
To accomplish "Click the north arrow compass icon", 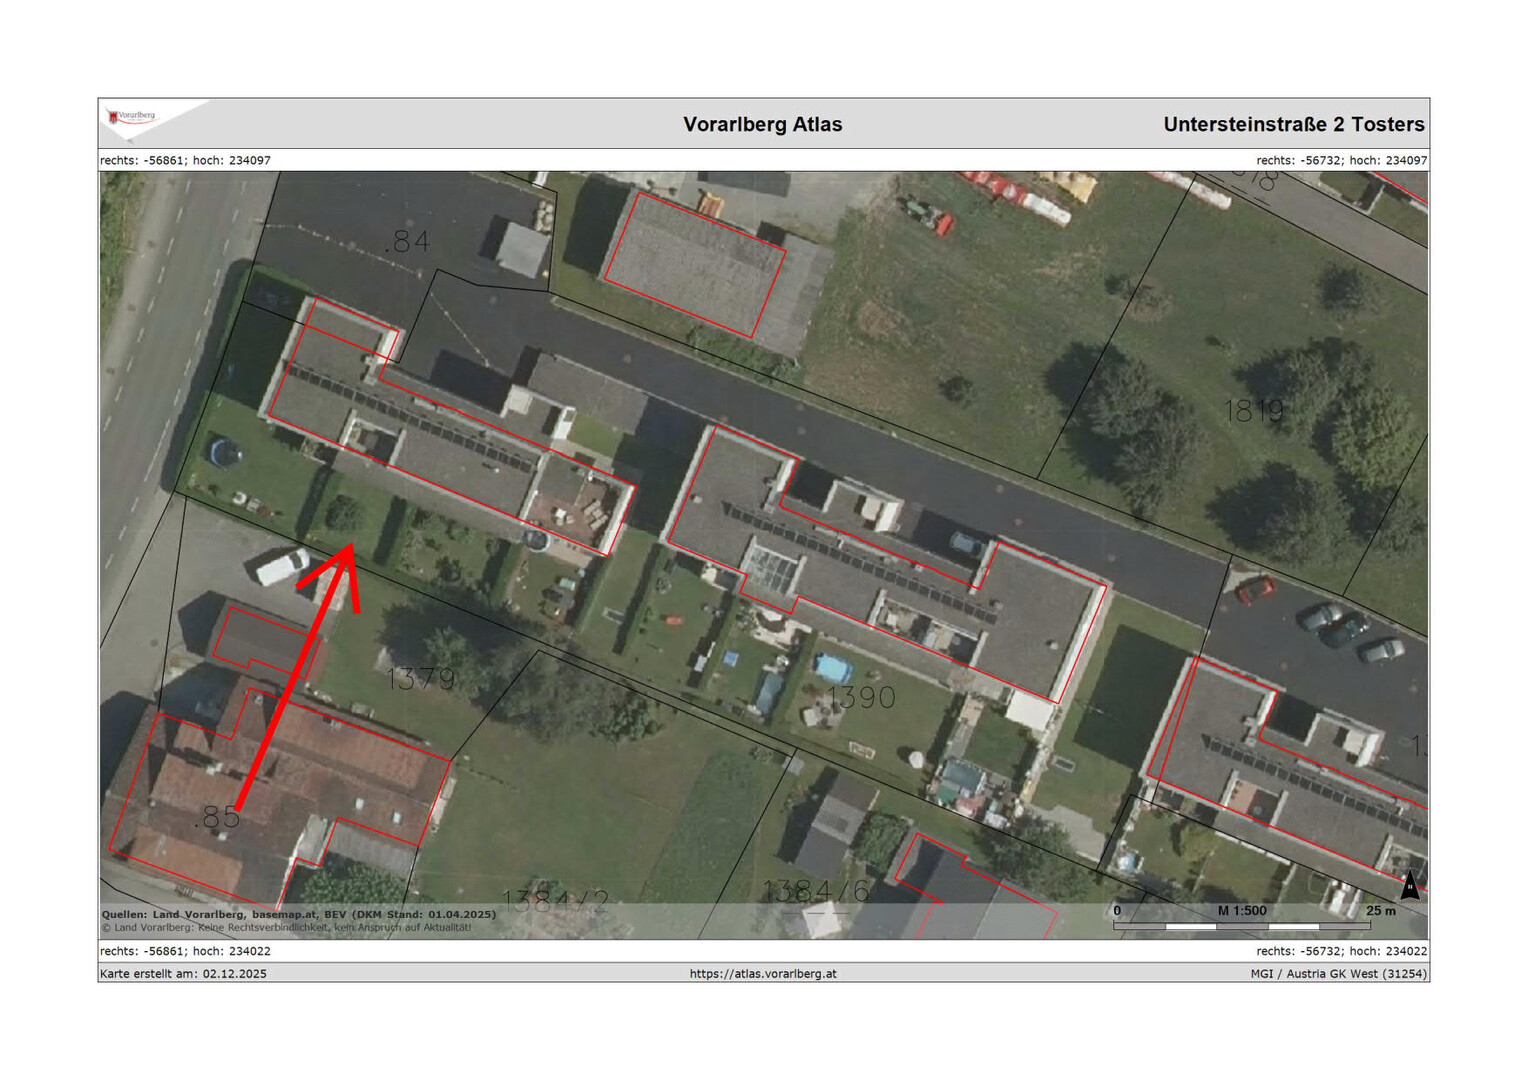I will click(x=1410, y=885).
